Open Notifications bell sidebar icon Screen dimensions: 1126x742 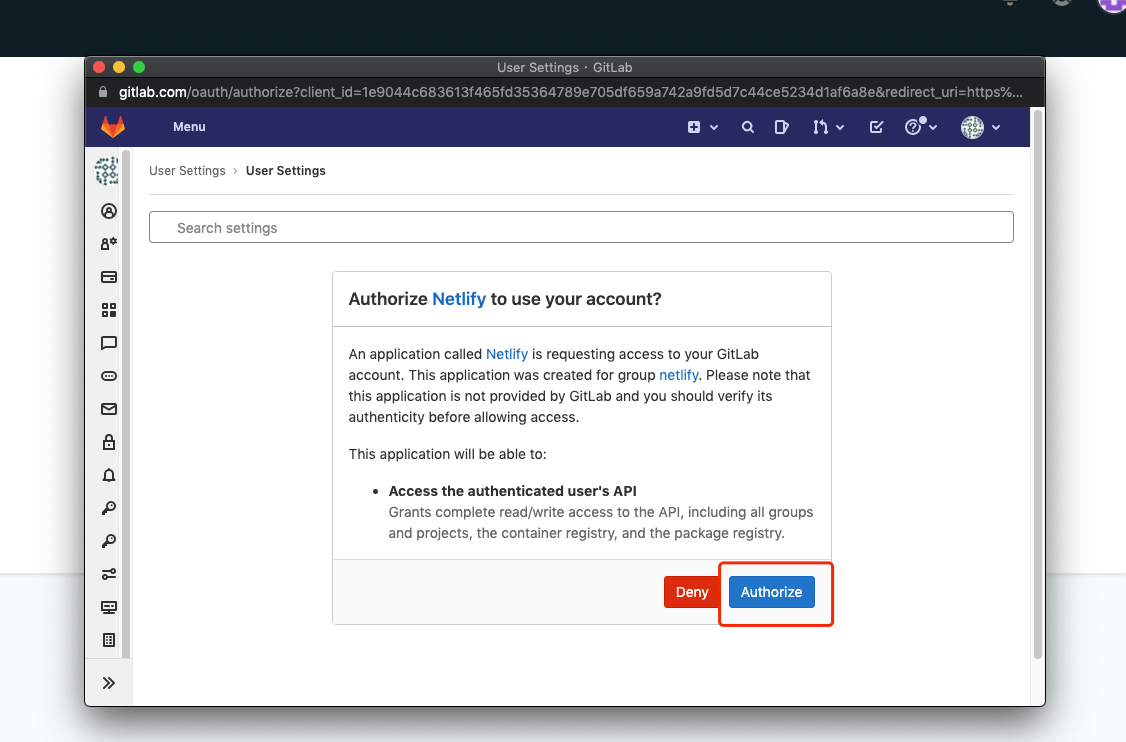click(108, 476)
